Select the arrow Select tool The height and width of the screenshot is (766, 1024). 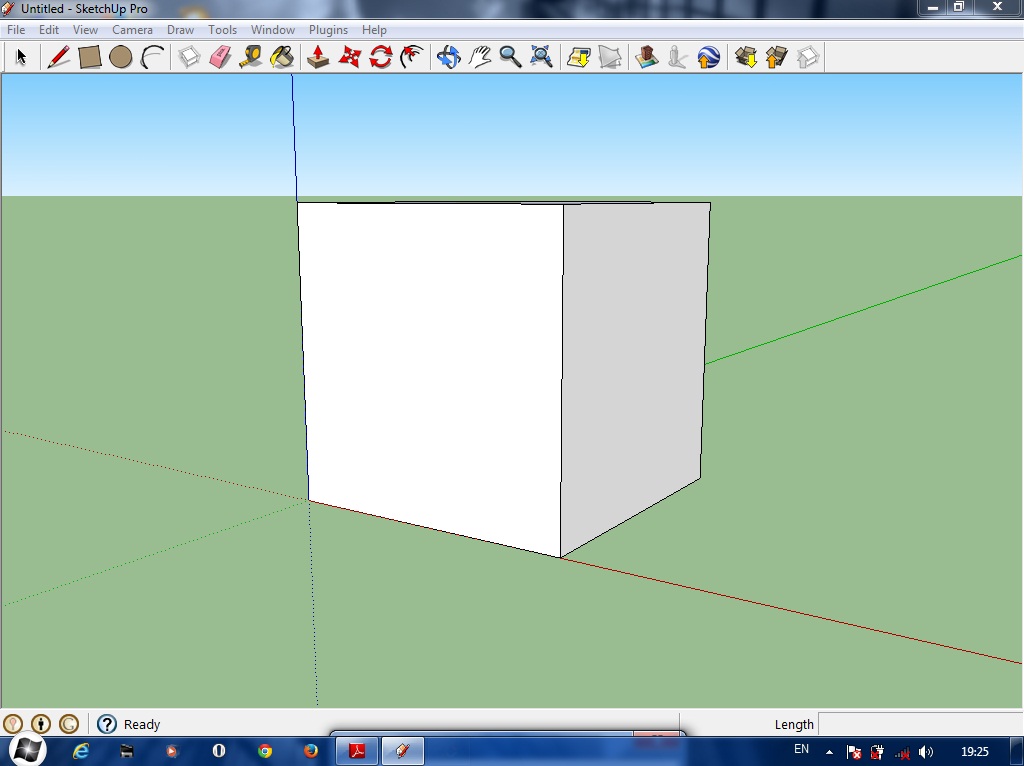pyautogui.click(x=20, y=57)
